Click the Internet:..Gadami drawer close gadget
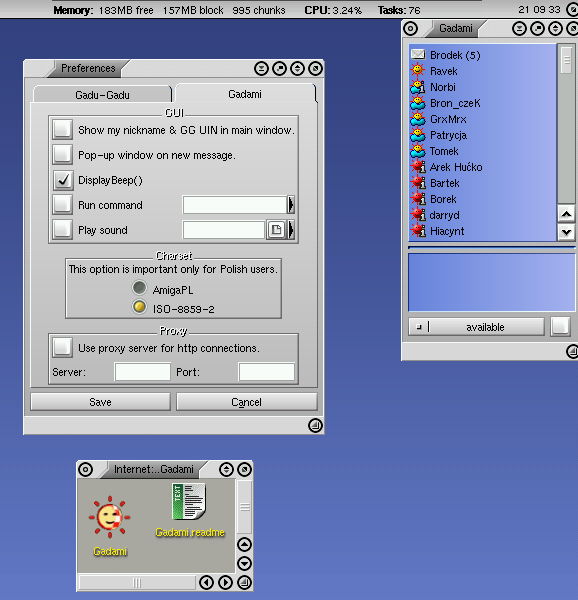This screenshot has height=600, width=578. coord(85,469)
